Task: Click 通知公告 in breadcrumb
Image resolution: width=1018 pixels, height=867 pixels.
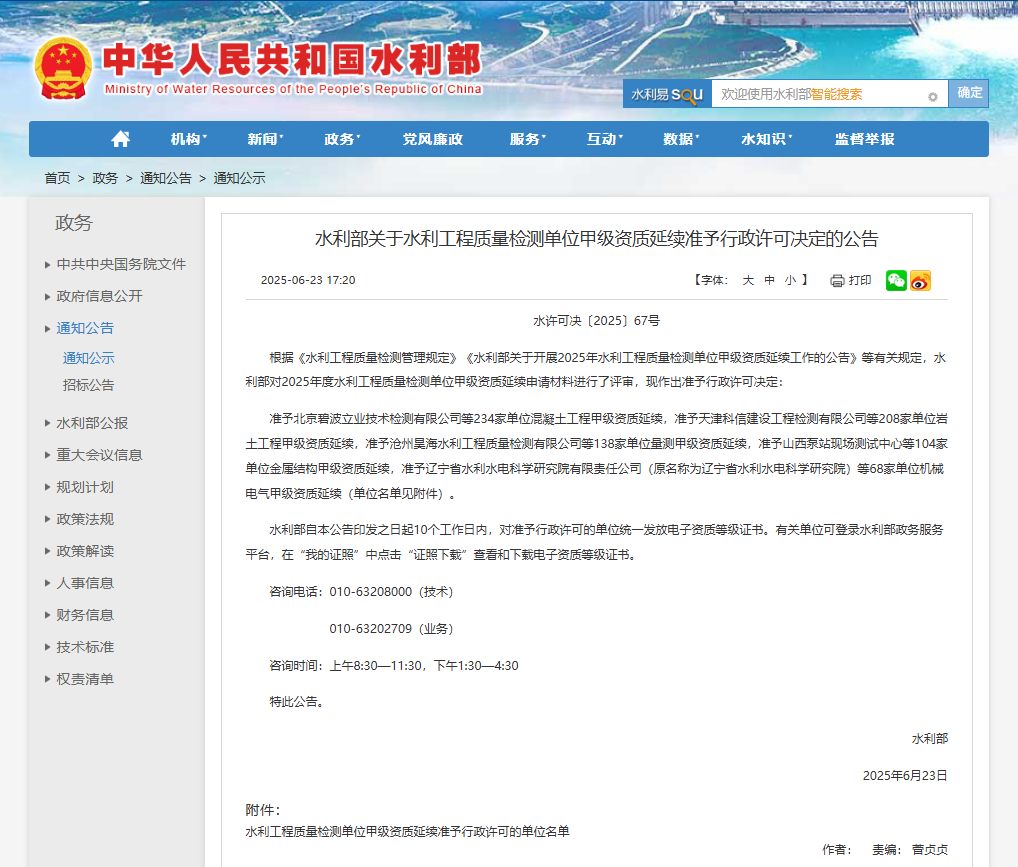Action: coord(166,178)
